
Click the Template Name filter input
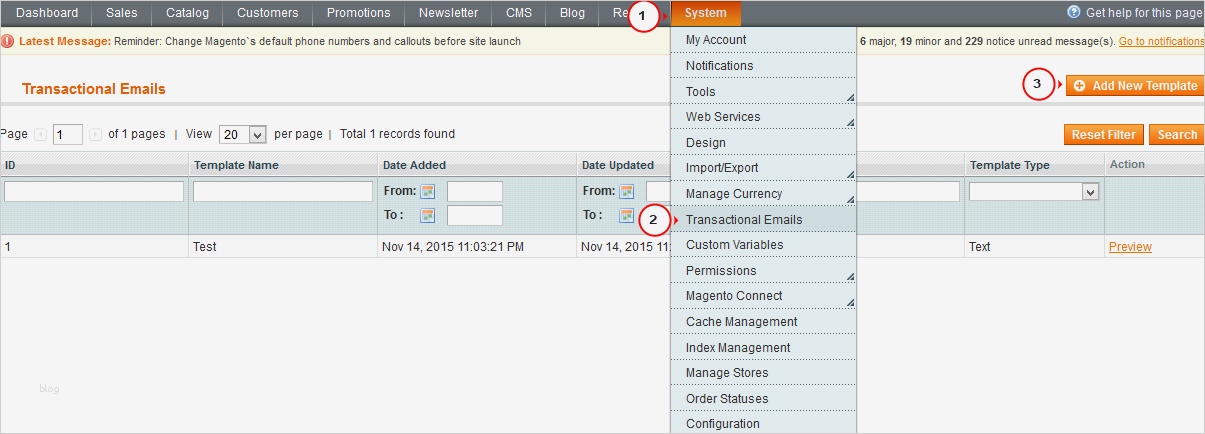[283, 191]
